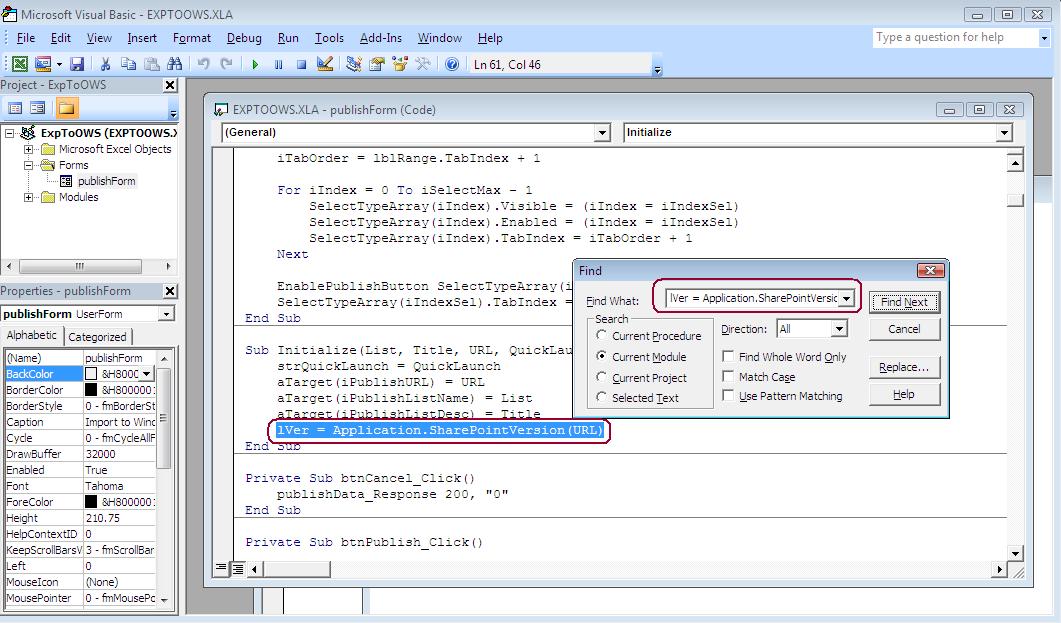Screen dimensions: 1061x623
Task: Close the Find dialog with red X
Action: point(930,271)
